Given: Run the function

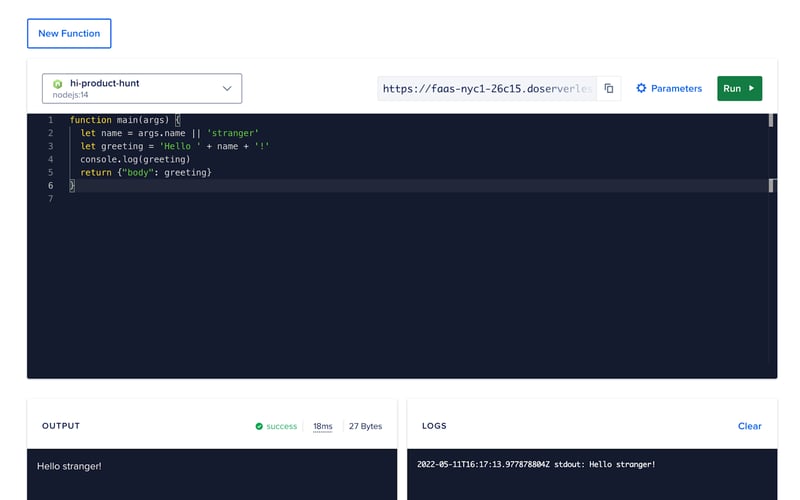Looking at the screenshot, I should 739,88.
